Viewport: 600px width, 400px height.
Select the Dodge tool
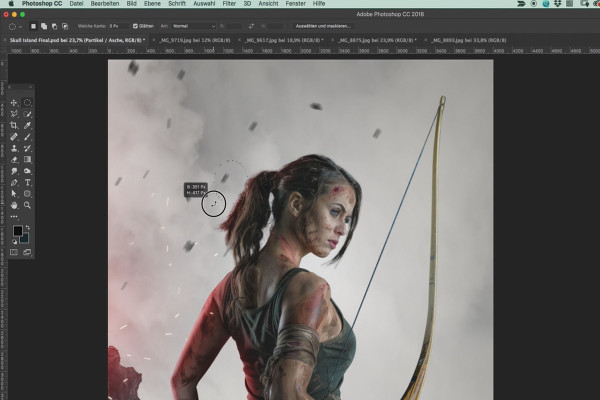click(x=27, y=171)
